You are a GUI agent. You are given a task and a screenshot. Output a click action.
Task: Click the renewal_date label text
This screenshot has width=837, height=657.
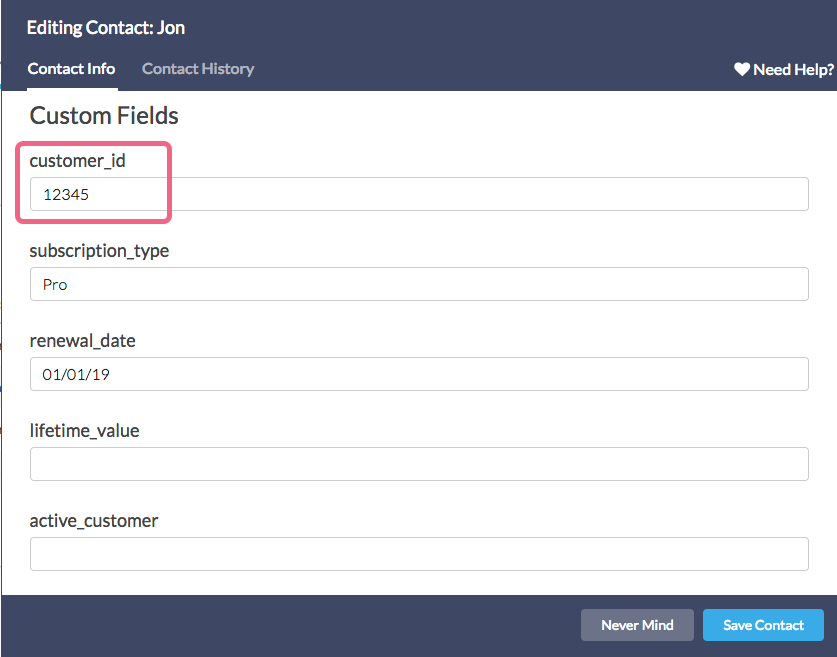tap(82, 340)
